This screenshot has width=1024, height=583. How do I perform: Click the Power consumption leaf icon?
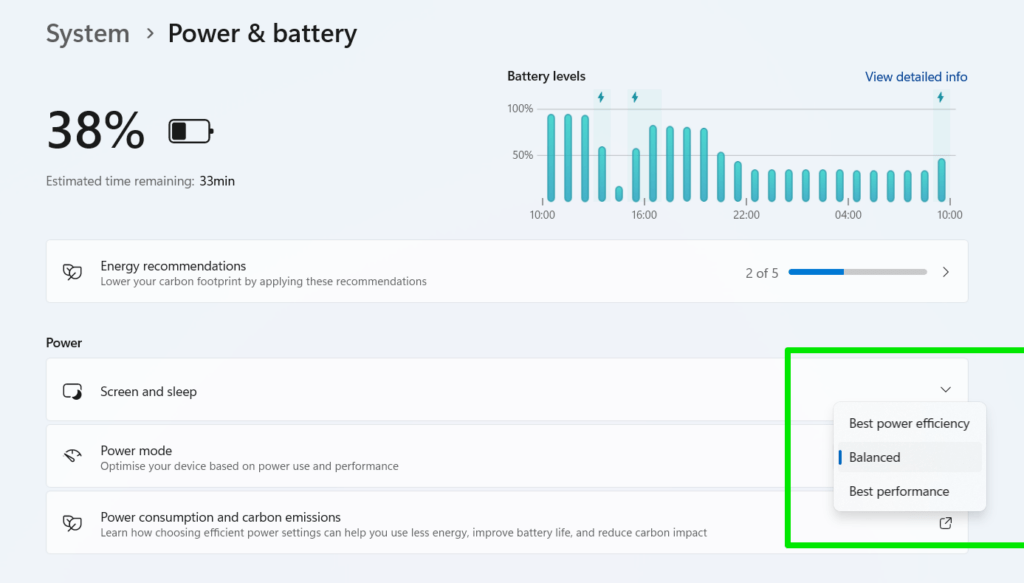[71, 521]
